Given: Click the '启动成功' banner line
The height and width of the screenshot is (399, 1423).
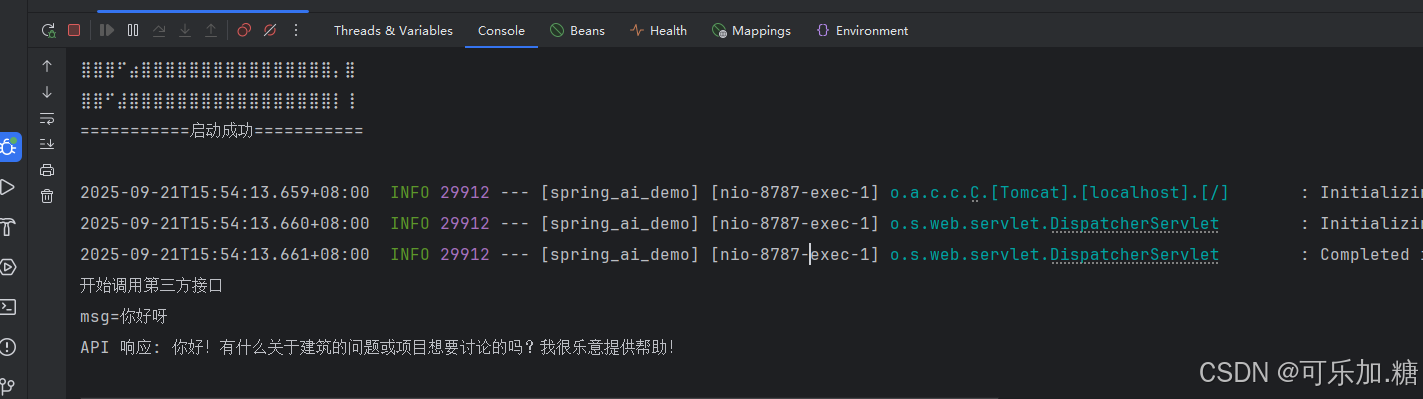Looking at the screenshot, I should pyautogui.click(x=221, y=131).
